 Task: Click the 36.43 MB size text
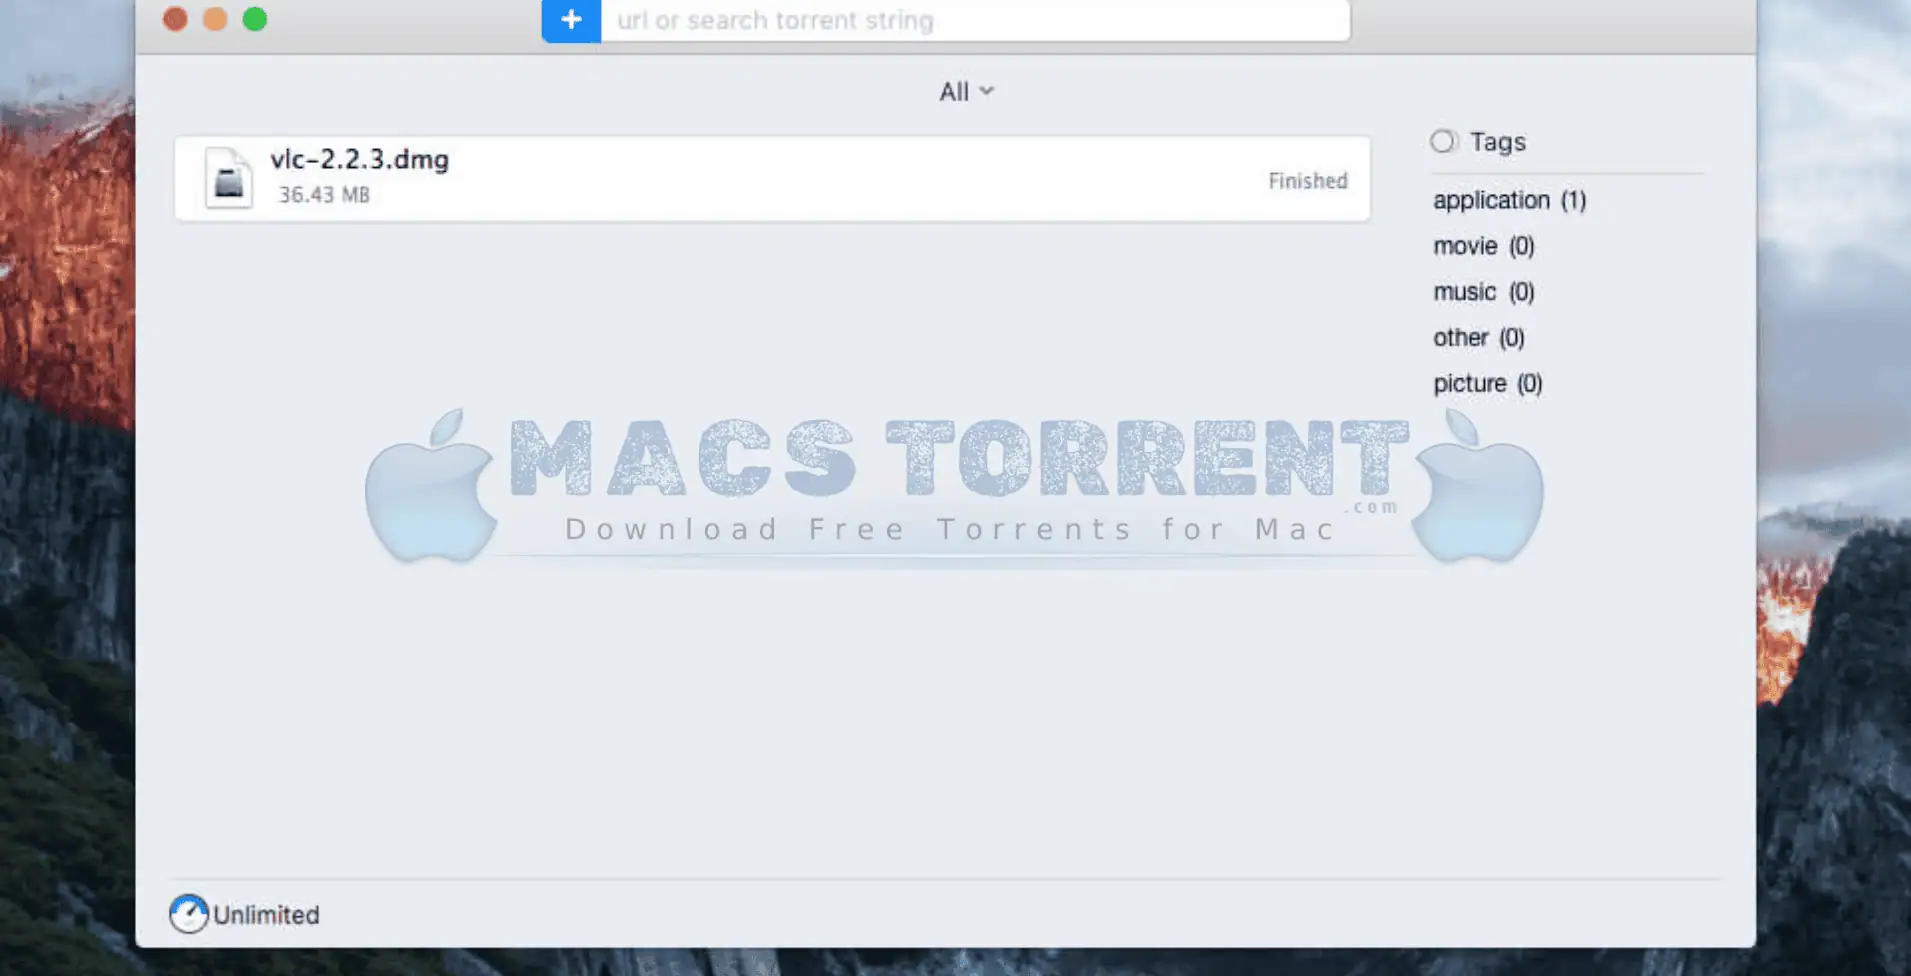[324, 195]
